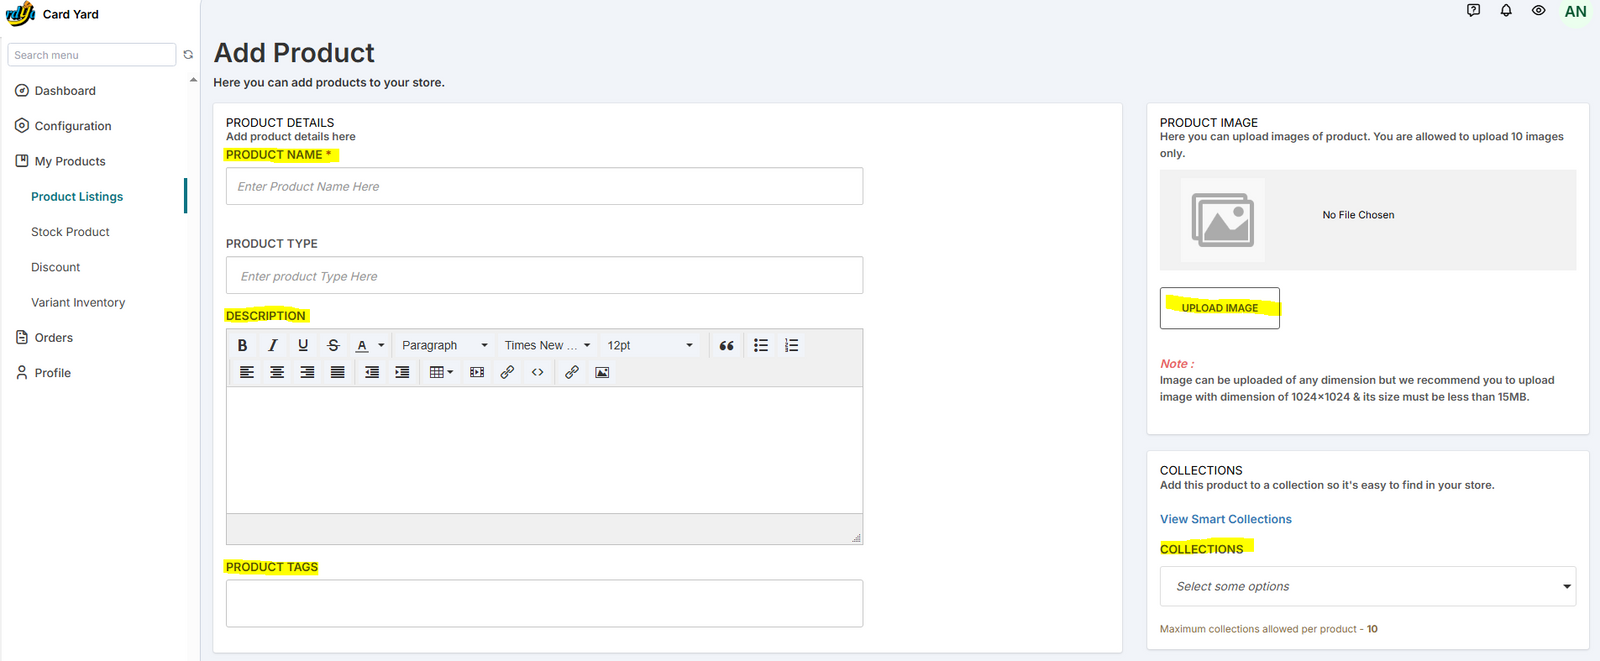This screenshot has width=1600, height=661.
Task: Go to Orders in the sidebar
Action: [x=54, y=338]
